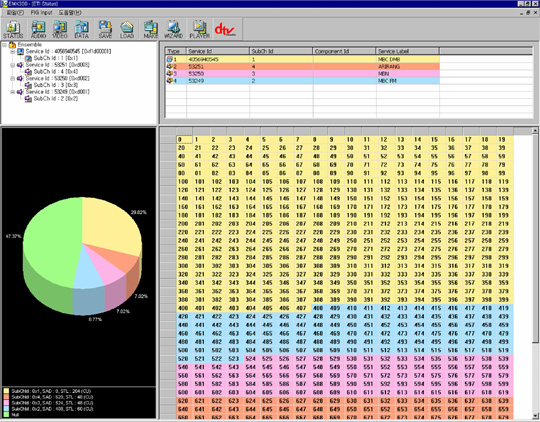This screenshot has width=540, height=422.
Task: Sort by the Type column header
Action: tap(176, 51)
